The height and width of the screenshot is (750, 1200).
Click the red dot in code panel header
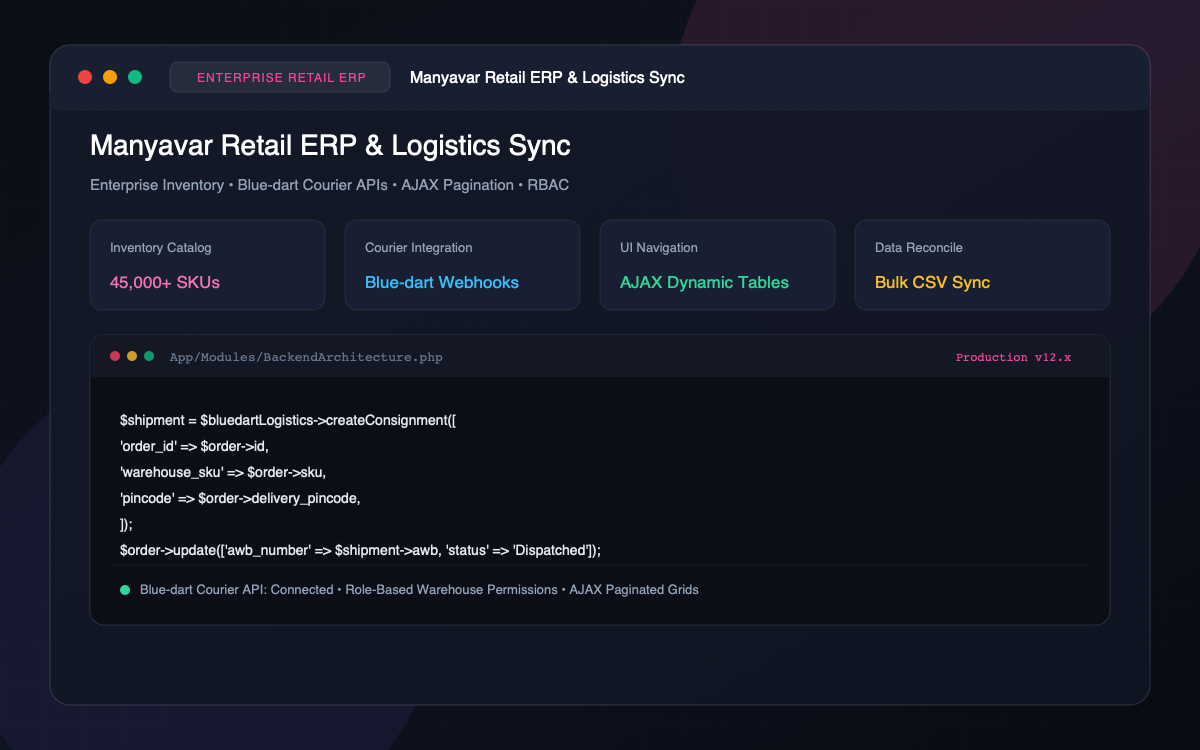115,356
